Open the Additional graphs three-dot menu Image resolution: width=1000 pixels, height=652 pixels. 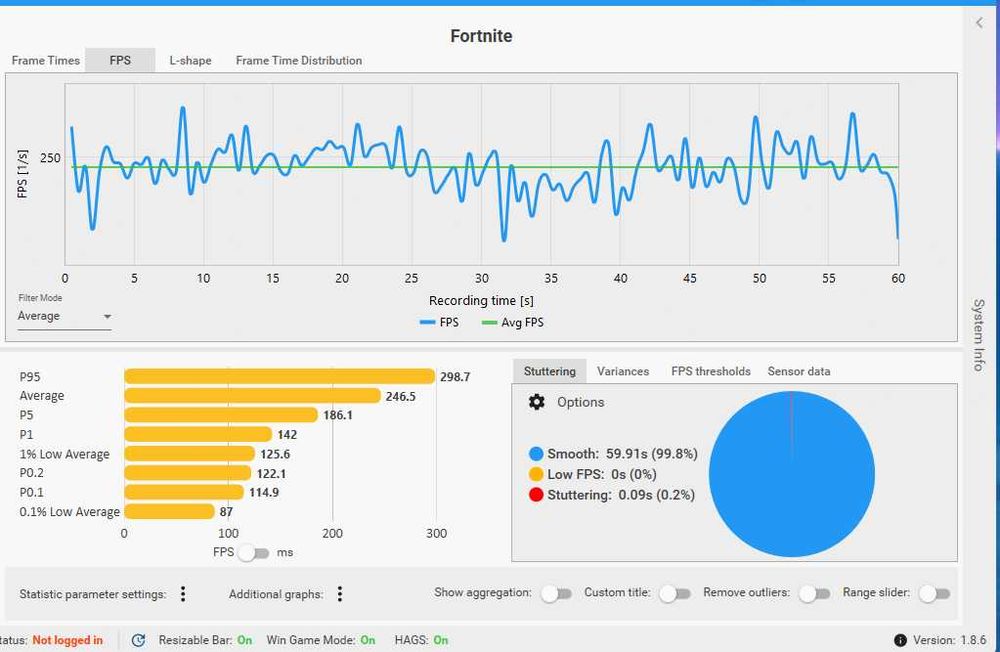(x=340, y=594)
